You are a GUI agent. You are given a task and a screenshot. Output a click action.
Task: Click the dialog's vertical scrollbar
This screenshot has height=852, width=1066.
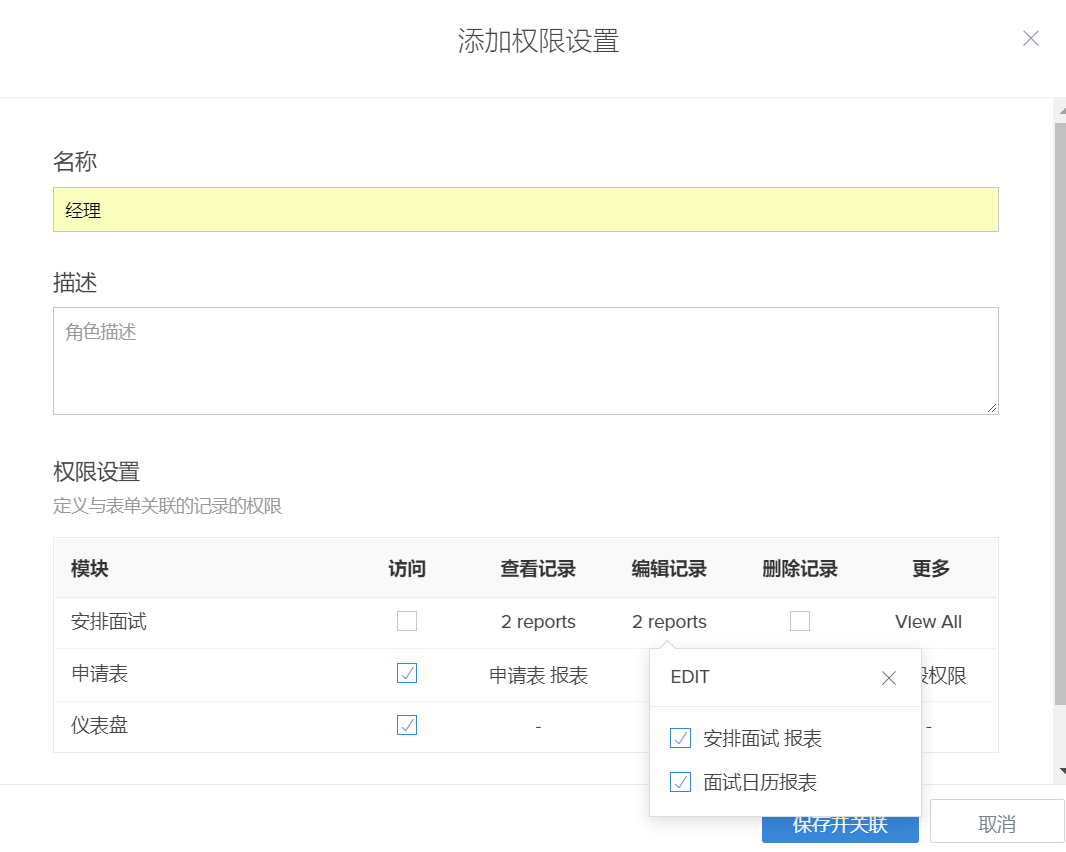coord(1060,400)
